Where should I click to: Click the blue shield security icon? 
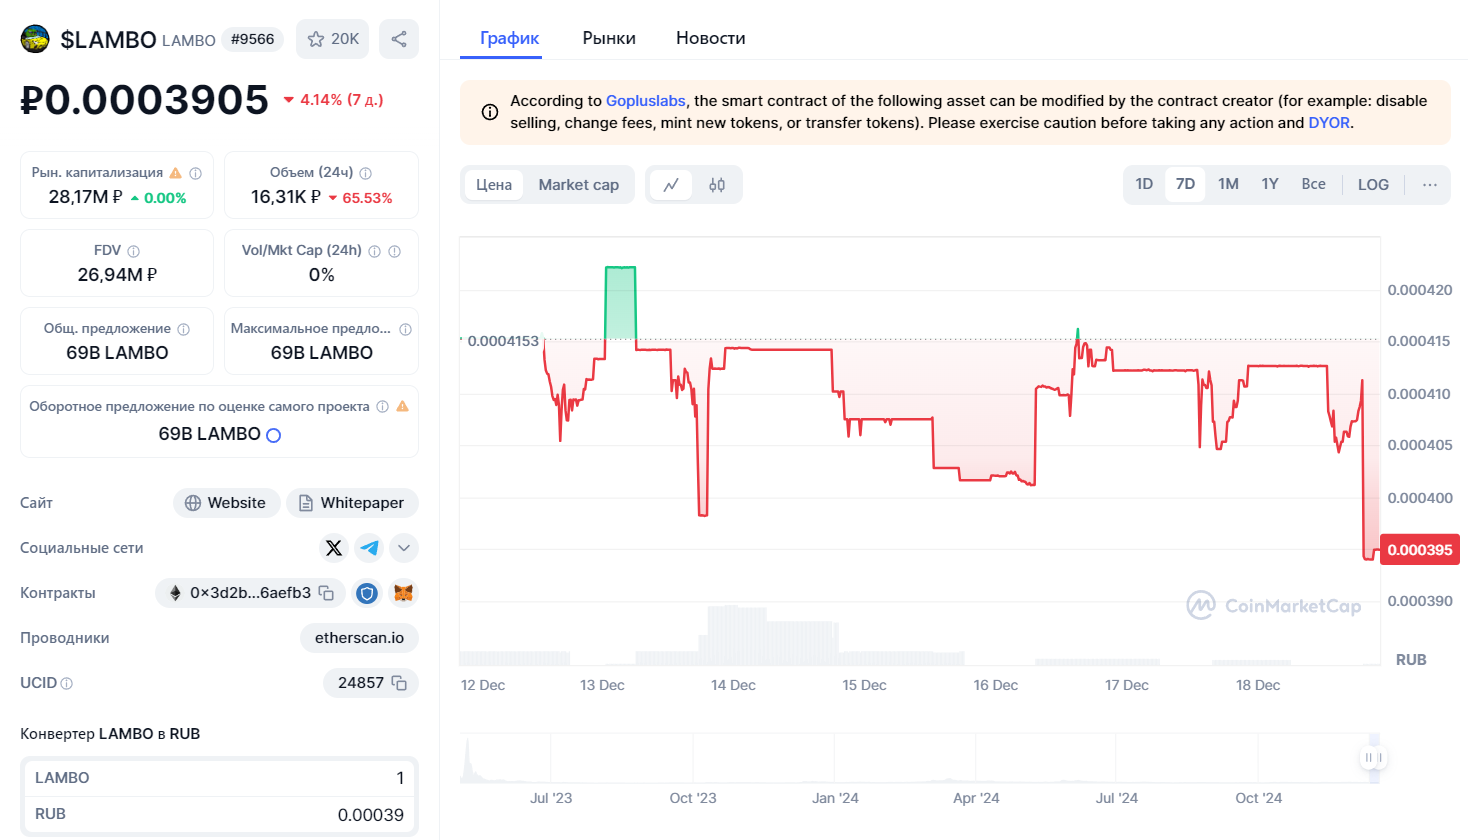click(367, 593)
